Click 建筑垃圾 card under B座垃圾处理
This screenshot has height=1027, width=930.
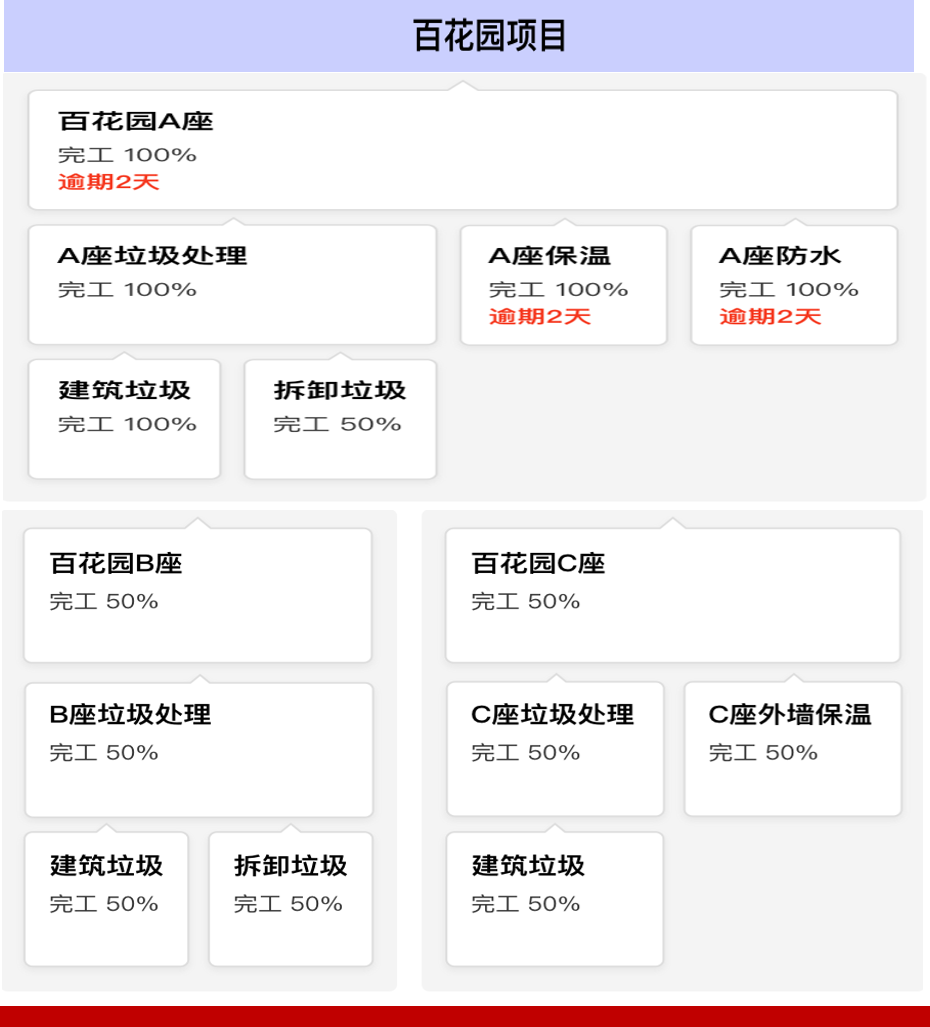106,899
